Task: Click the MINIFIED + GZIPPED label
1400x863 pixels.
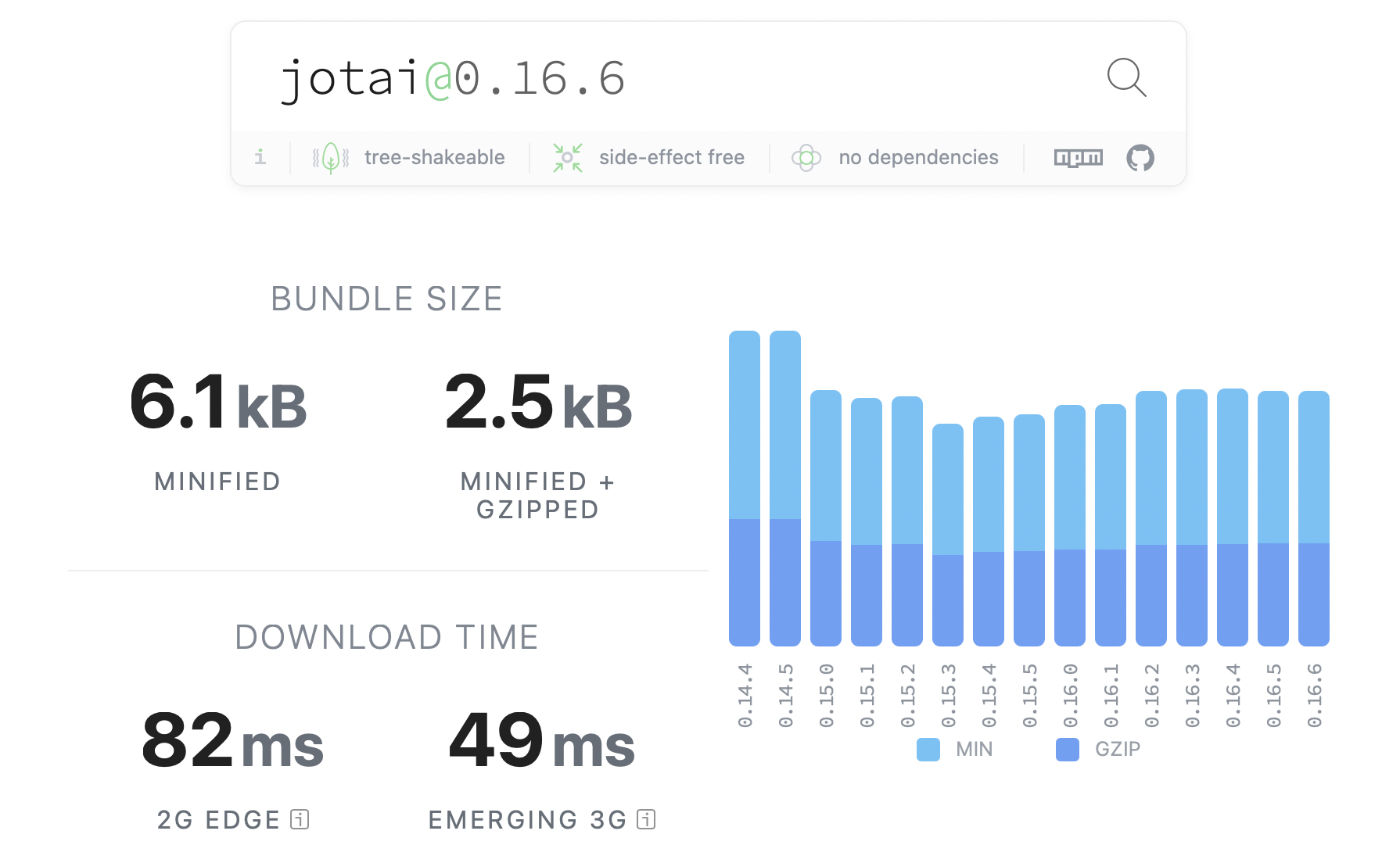Action: pos(538,495)
